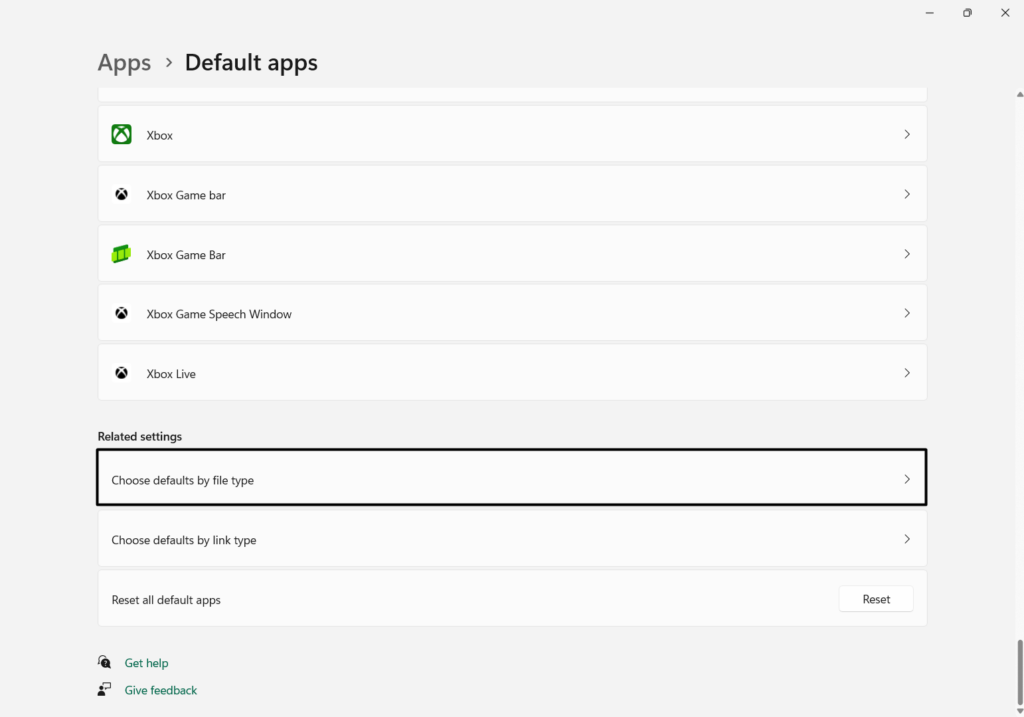The width and height of the screenshot is (1024, 717).
Task: Go back to Apps via breadcrumb
Action: [124, 62]
